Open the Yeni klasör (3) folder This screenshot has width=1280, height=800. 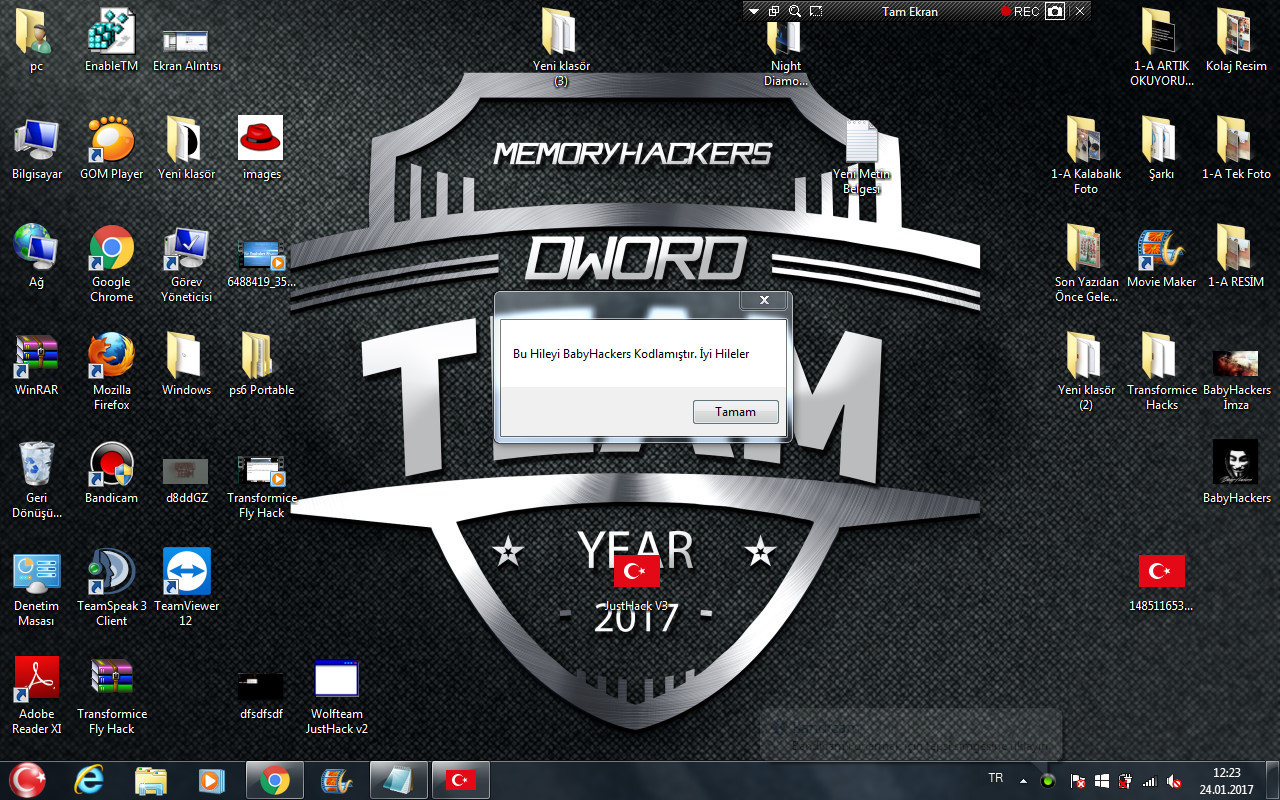[x=561, y=48]
